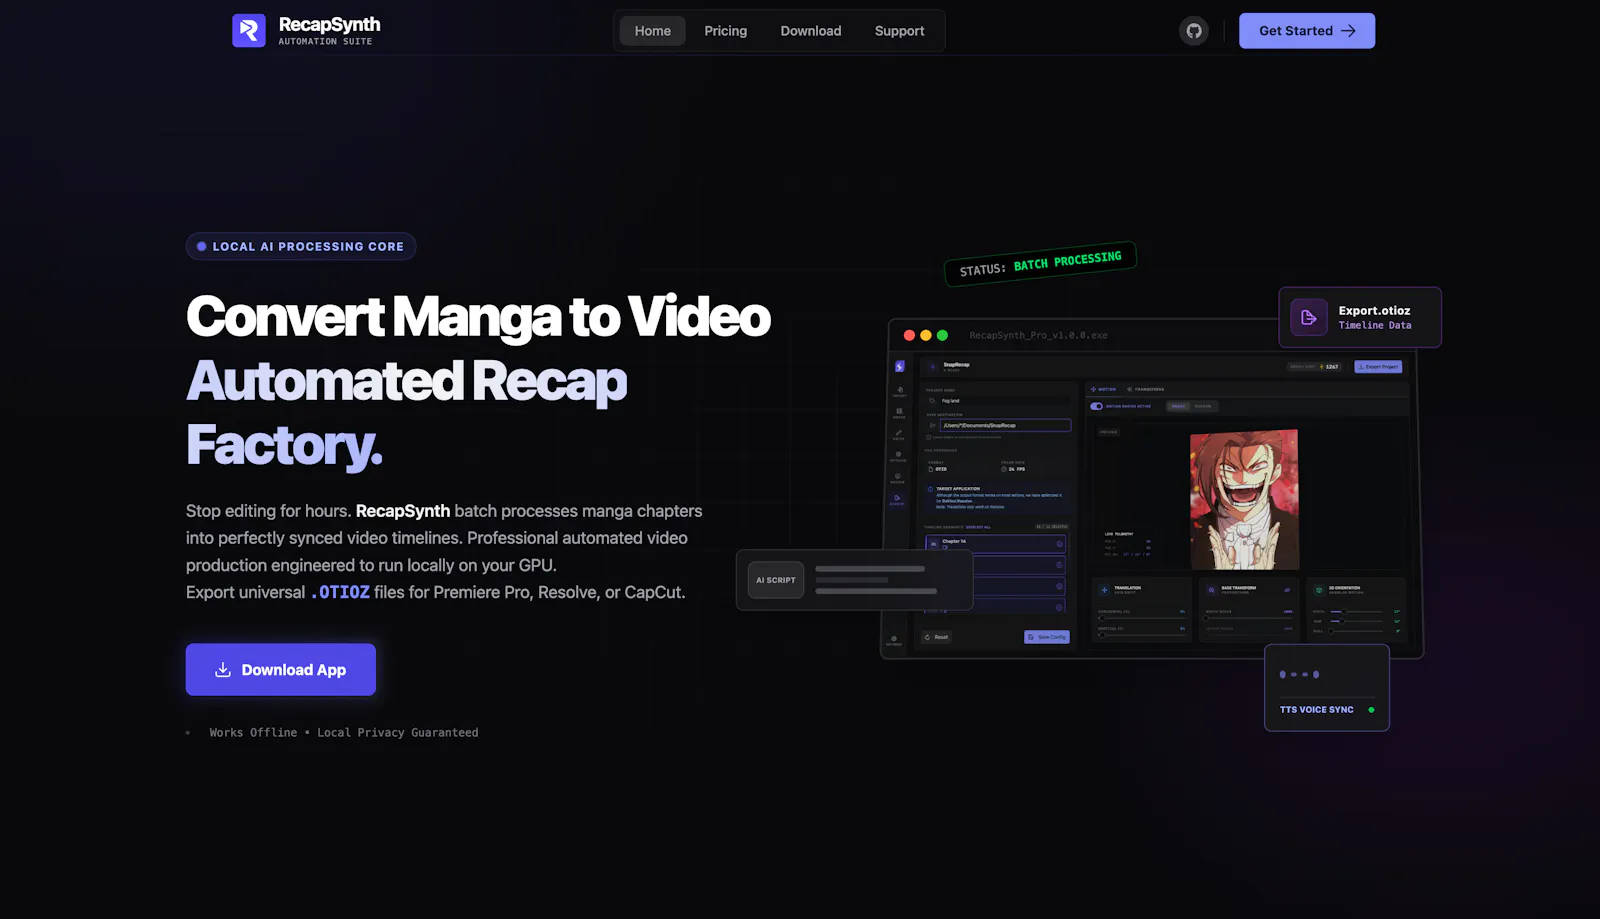
Task: Click link icon in Base Transform card
Action: [x=1287, y=590]
